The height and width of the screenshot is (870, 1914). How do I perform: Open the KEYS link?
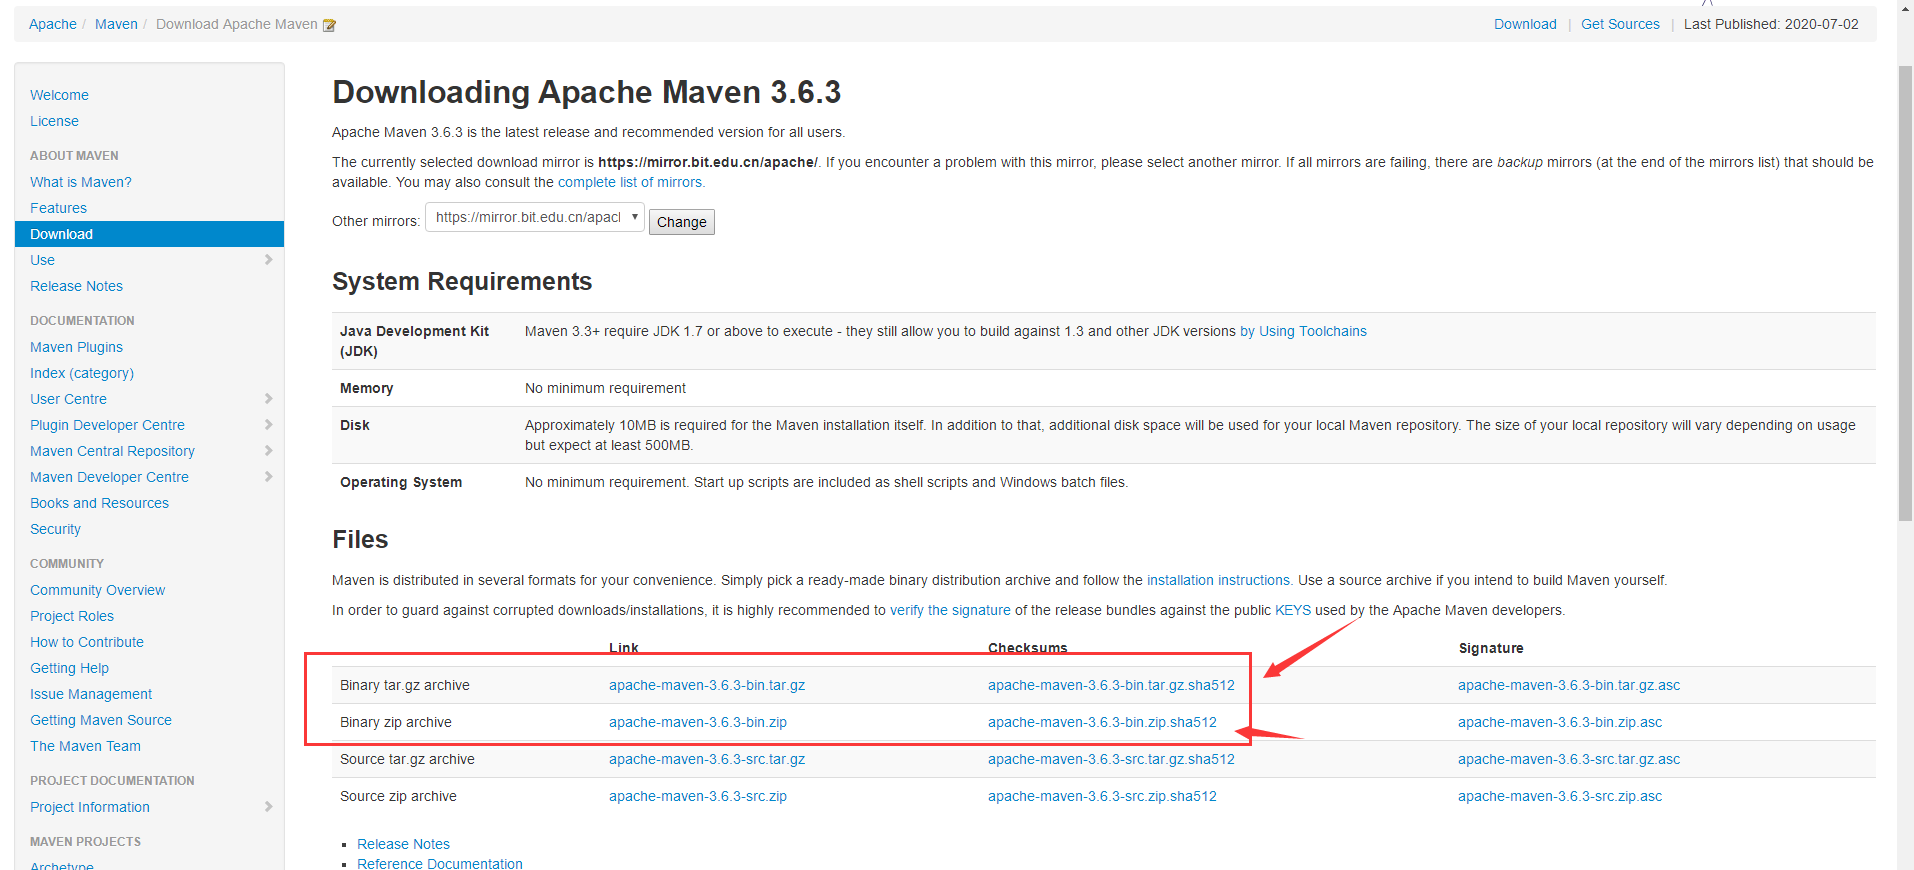click(x=1293, y=610)
